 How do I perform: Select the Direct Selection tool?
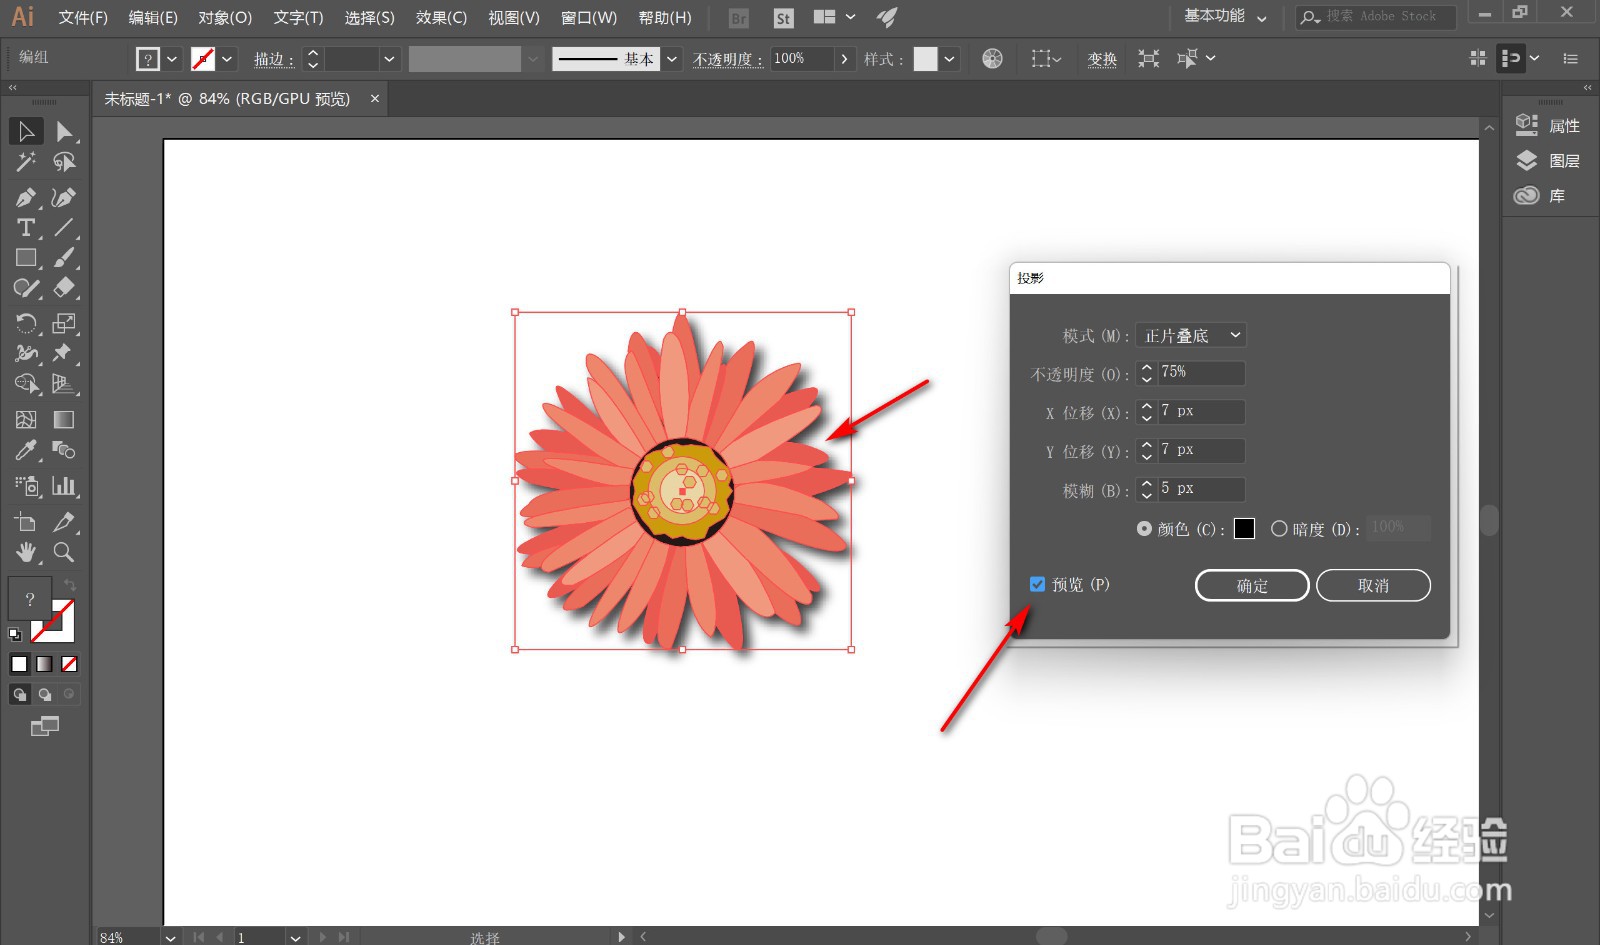(64, 131)
